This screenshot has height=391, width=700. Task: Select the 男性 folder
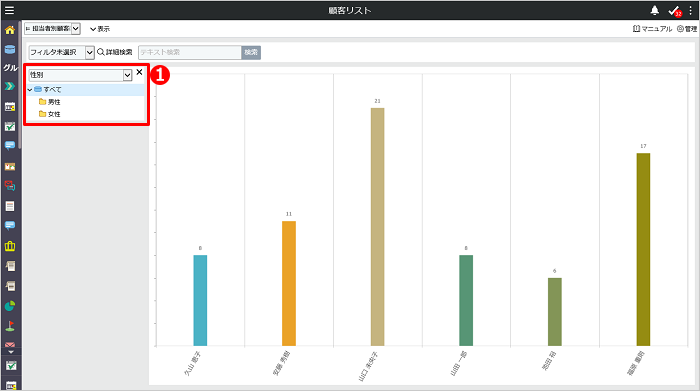click(50, 102)
